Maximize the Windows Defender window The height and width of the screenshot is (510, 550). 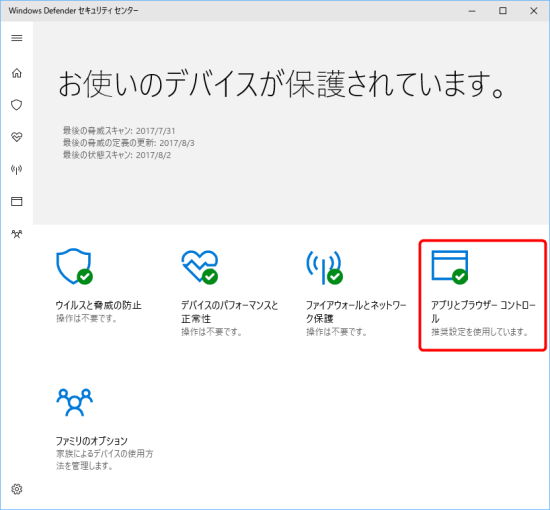[x=503, y=11]
